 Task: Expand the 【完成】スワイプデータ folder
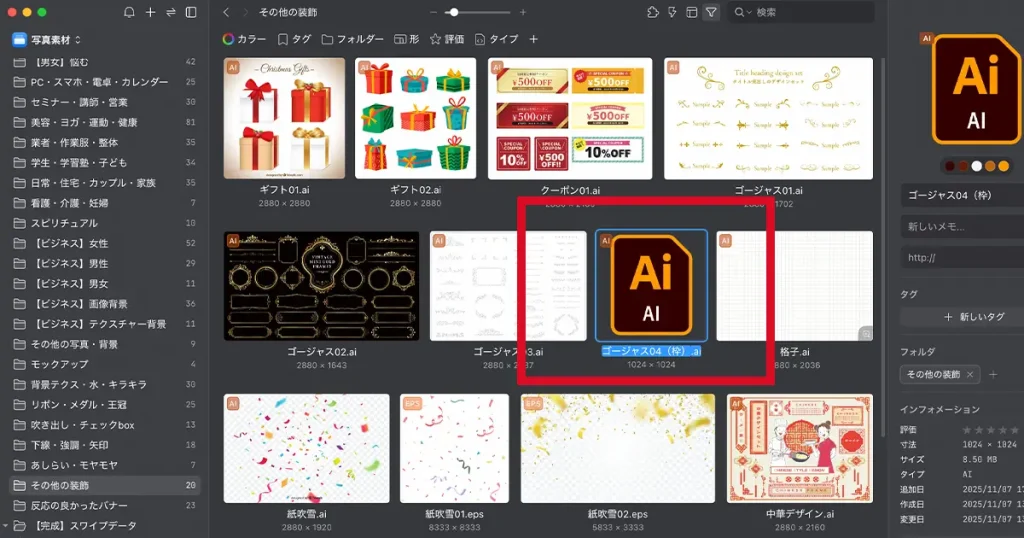(6, 525)
